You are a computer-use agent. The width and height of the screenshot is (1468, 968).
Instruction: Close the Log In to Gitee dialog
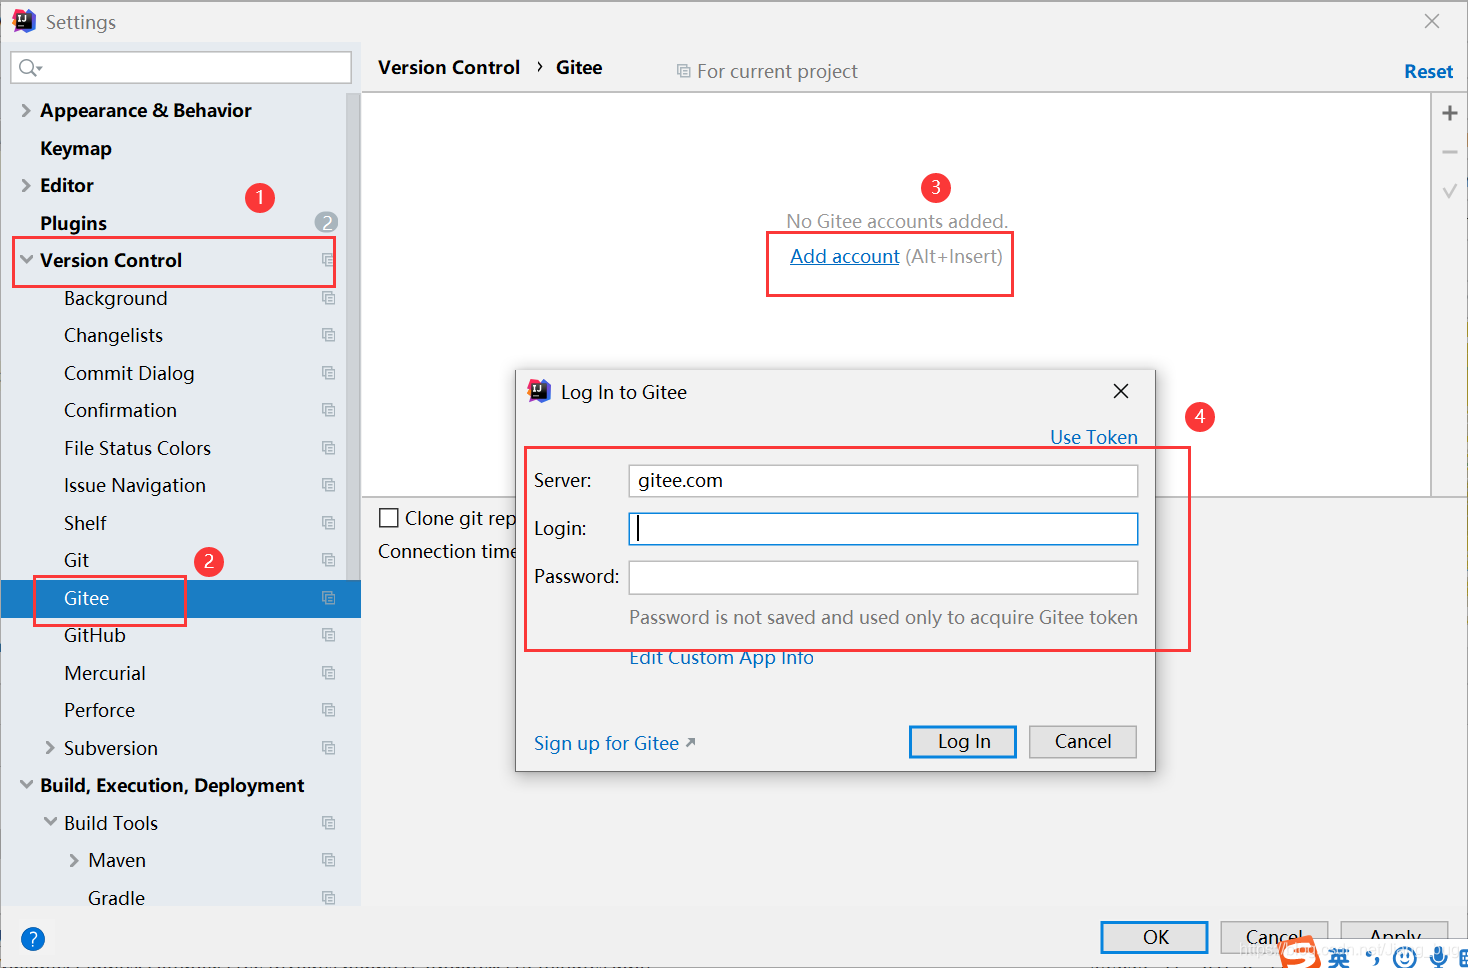tap(1121, 391)
